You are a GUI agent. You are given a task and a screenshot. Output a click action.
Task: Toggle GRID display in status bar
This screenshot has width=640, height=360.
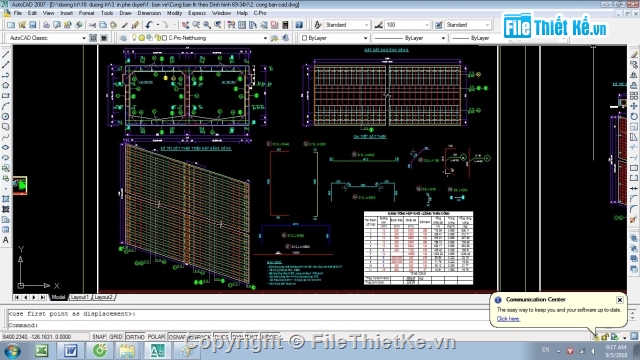tap(116, 337)
